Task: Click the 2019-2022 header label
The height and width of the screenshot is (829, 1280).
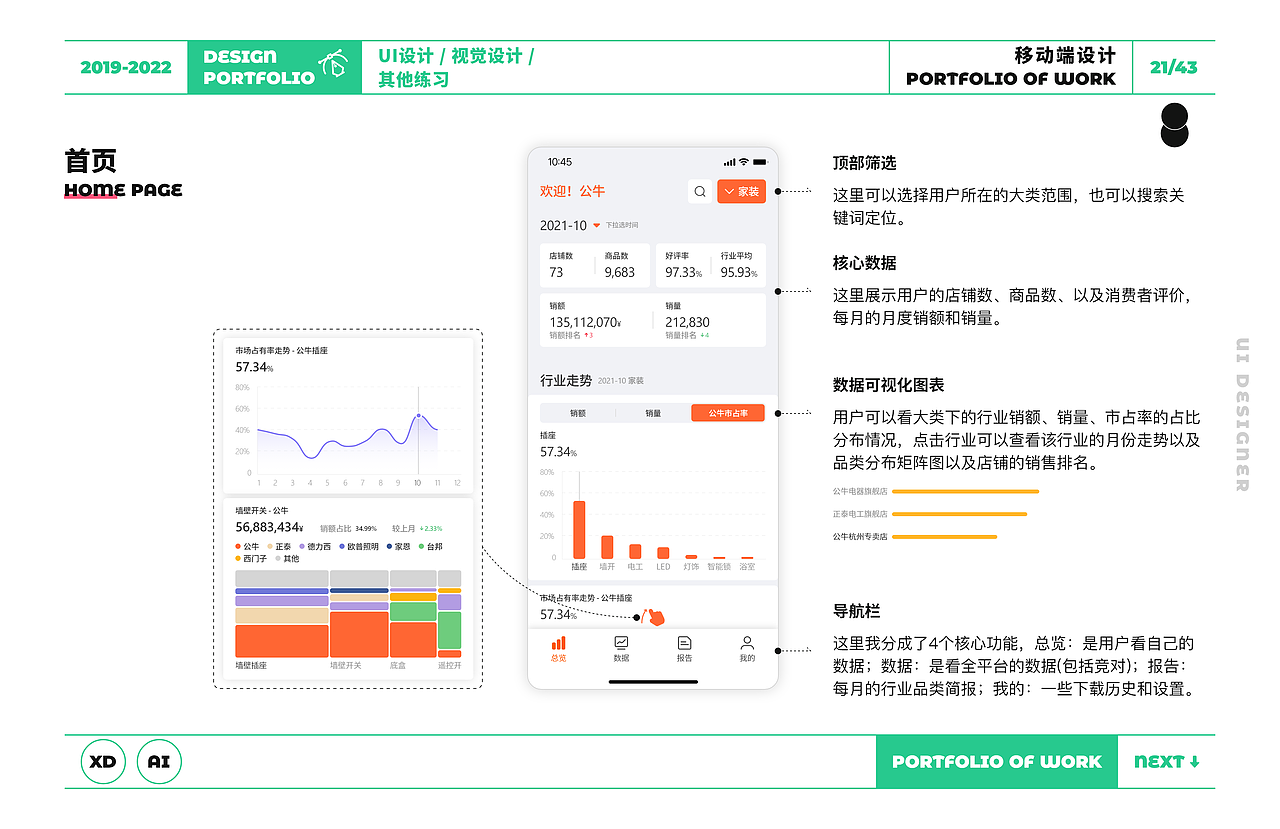Action: coord(126,68)
